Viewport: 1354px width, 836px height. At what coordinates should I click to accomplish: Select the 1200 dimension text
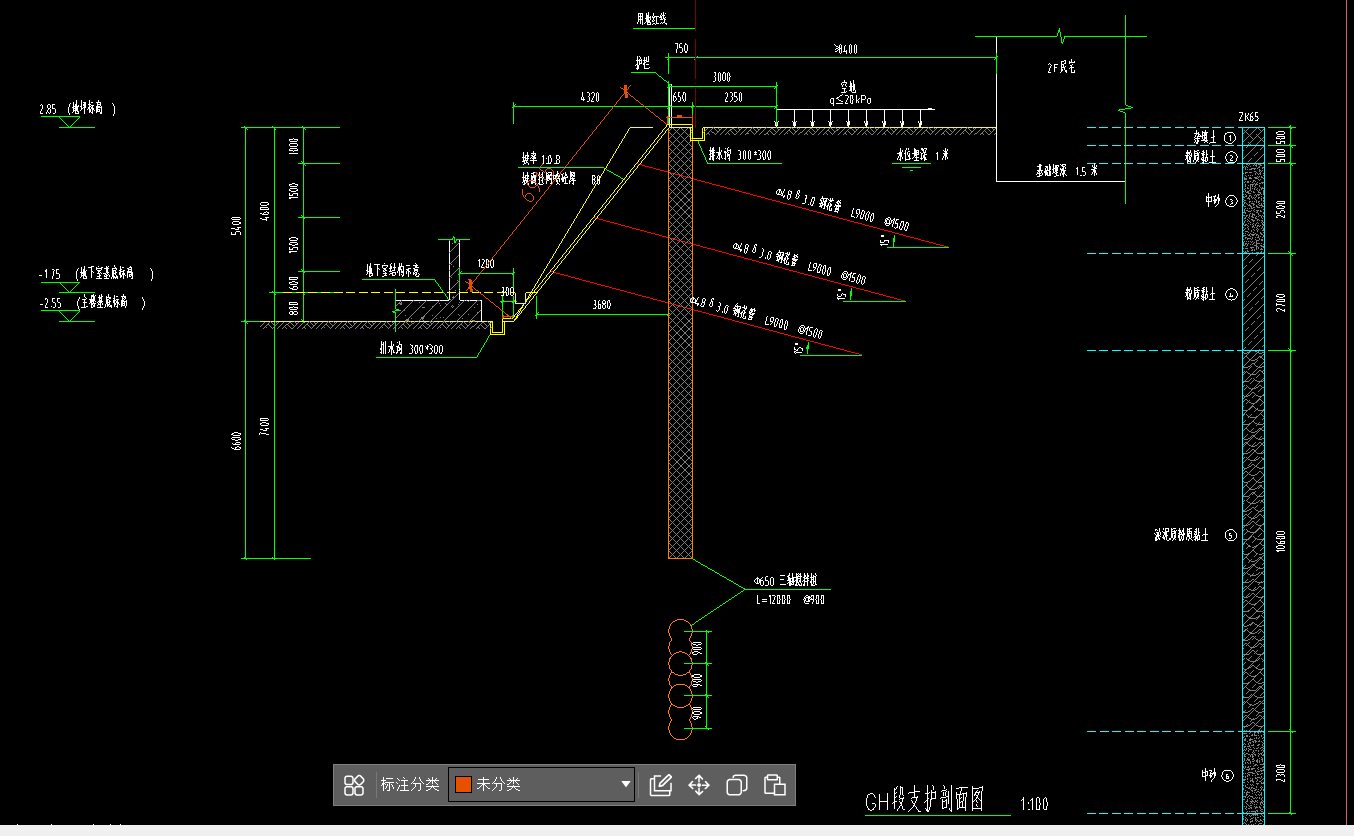[486, 263]
